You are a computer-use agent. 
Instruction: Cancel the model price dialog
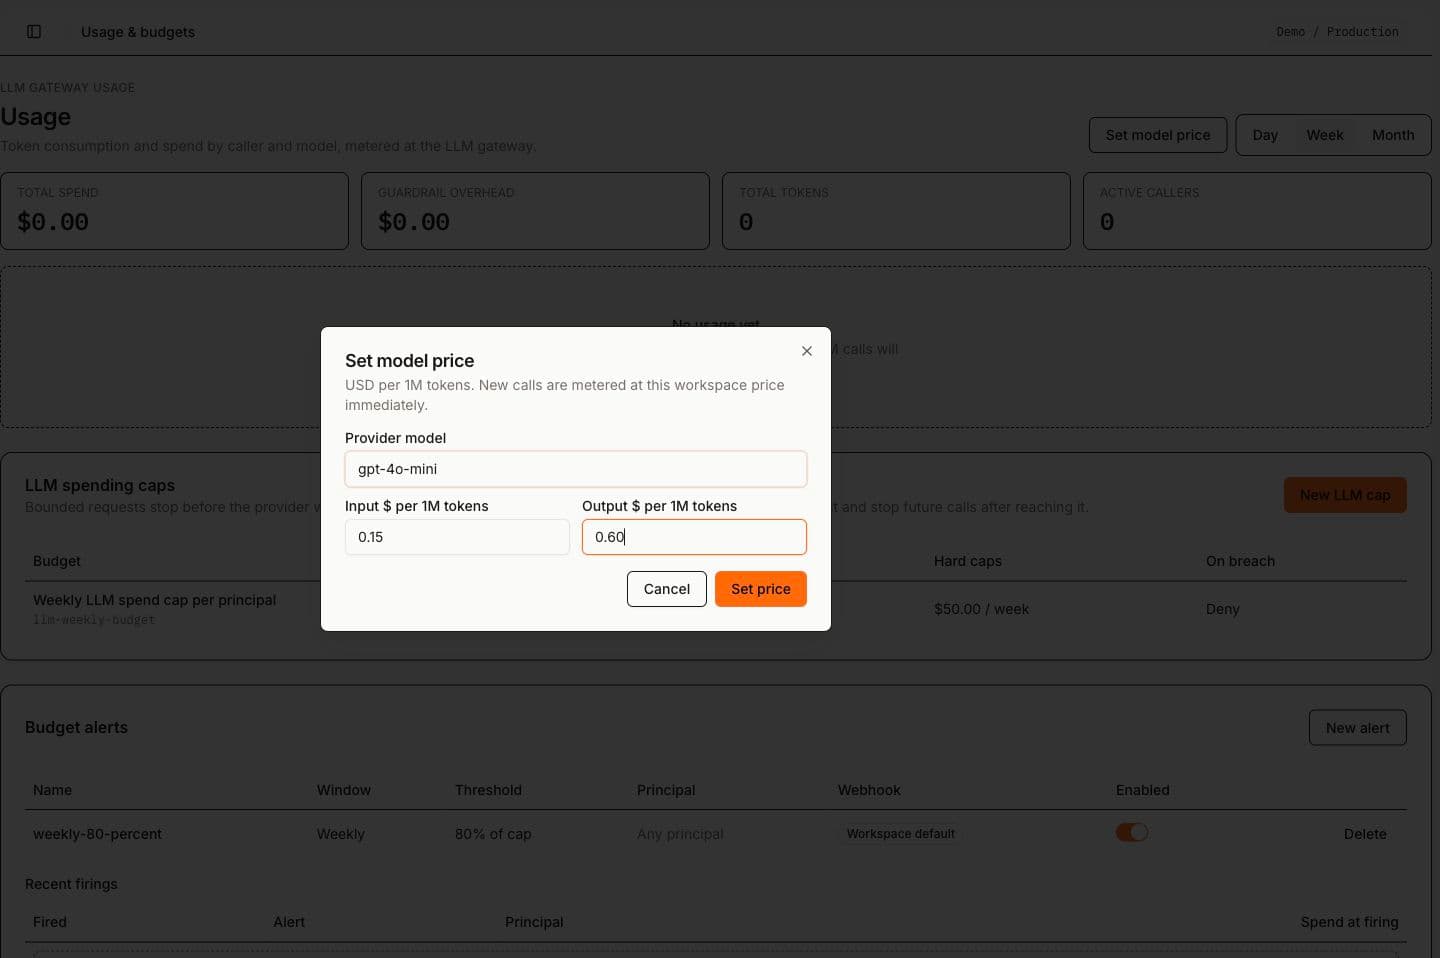coord(667,589)
